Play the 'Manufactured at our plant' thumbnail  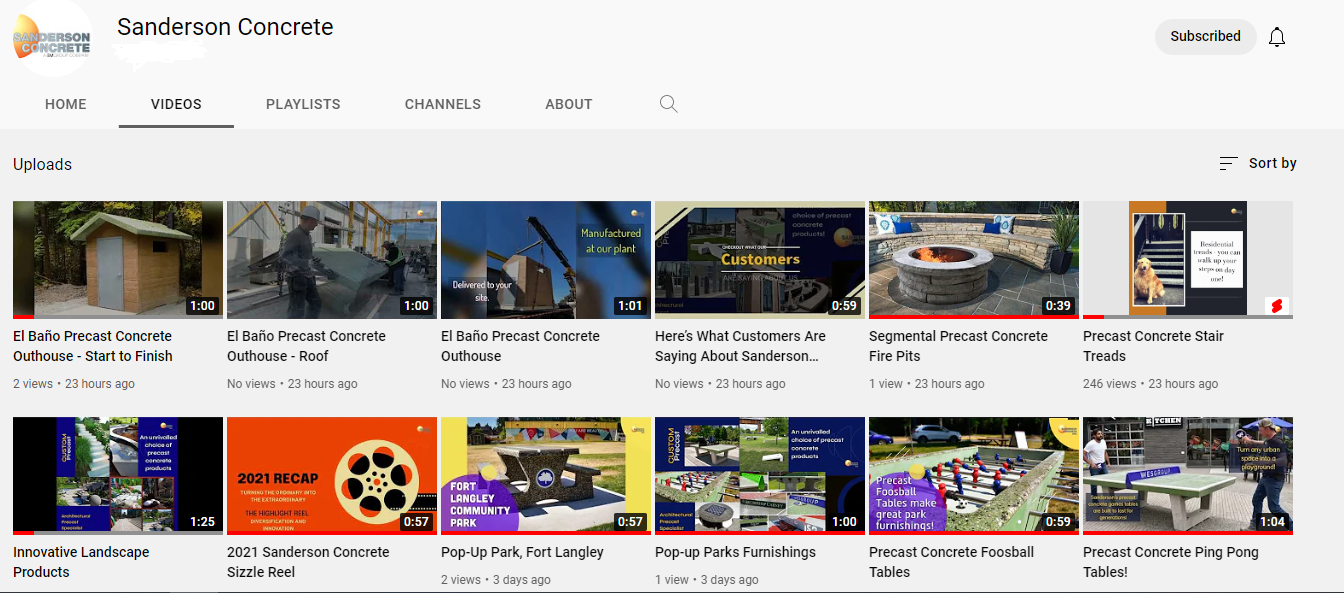coord(546,260)
